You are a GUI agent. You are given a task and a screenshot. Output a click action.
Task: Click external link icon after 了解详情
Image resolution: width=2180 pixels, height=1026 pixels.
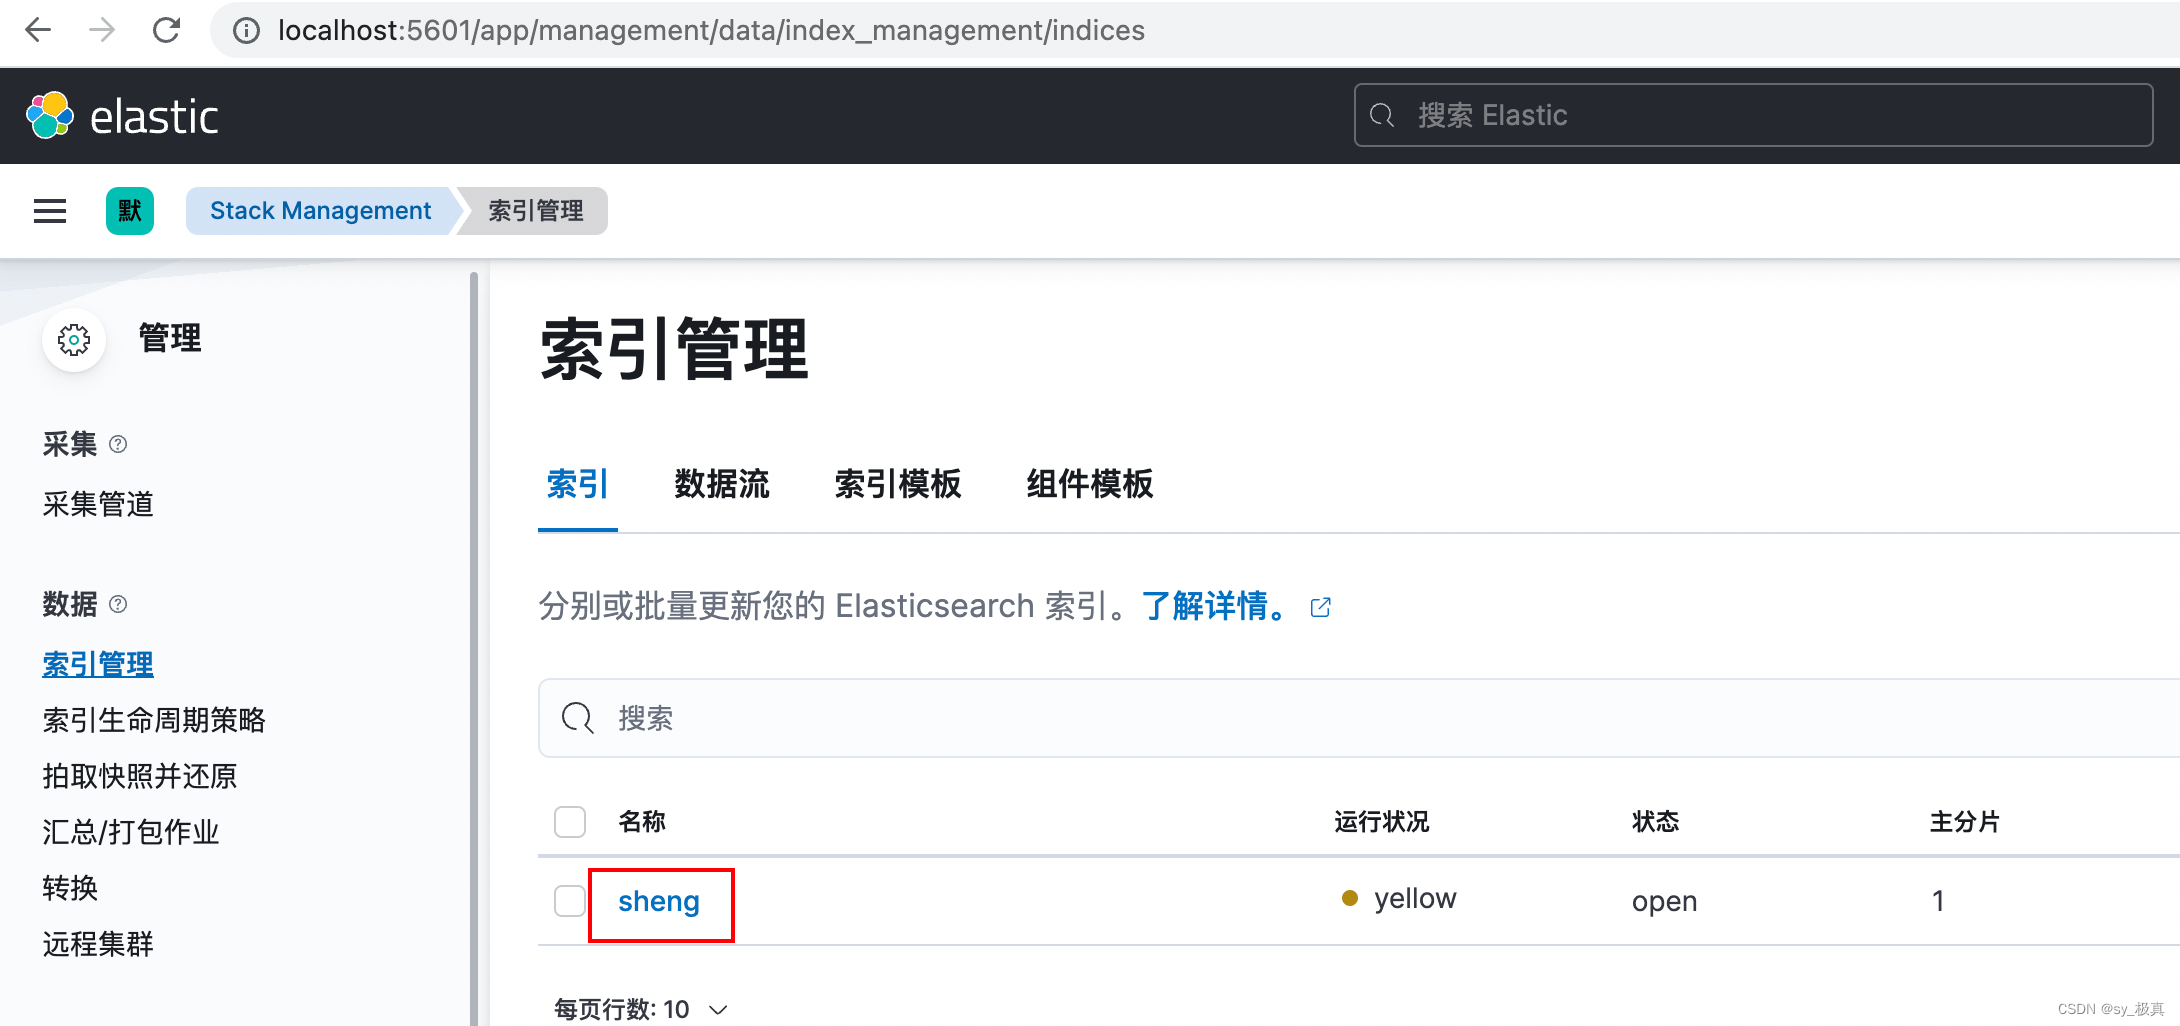click(x=1320, y=607)
